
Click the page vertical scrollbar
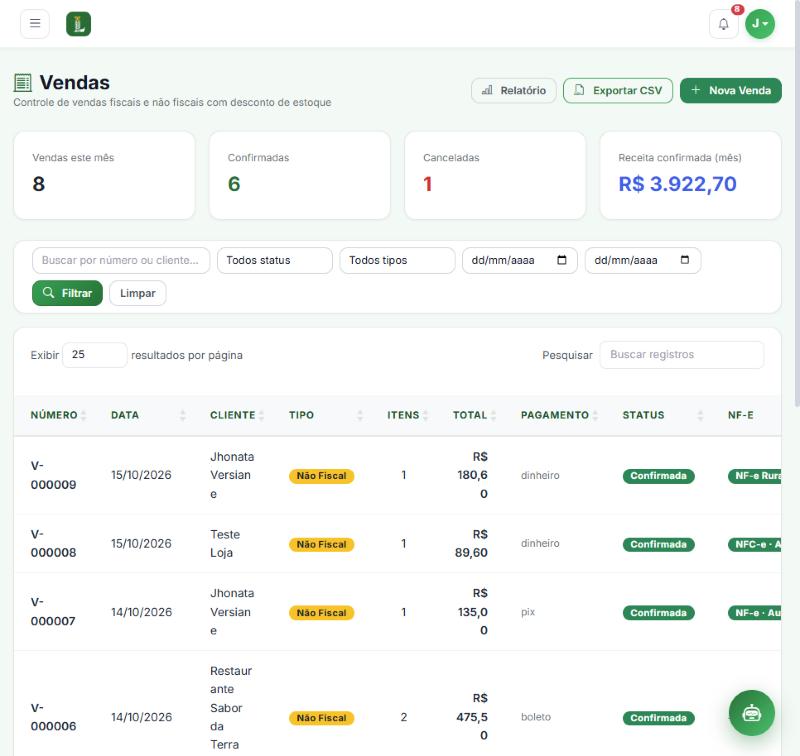click(x=797, y=204)
